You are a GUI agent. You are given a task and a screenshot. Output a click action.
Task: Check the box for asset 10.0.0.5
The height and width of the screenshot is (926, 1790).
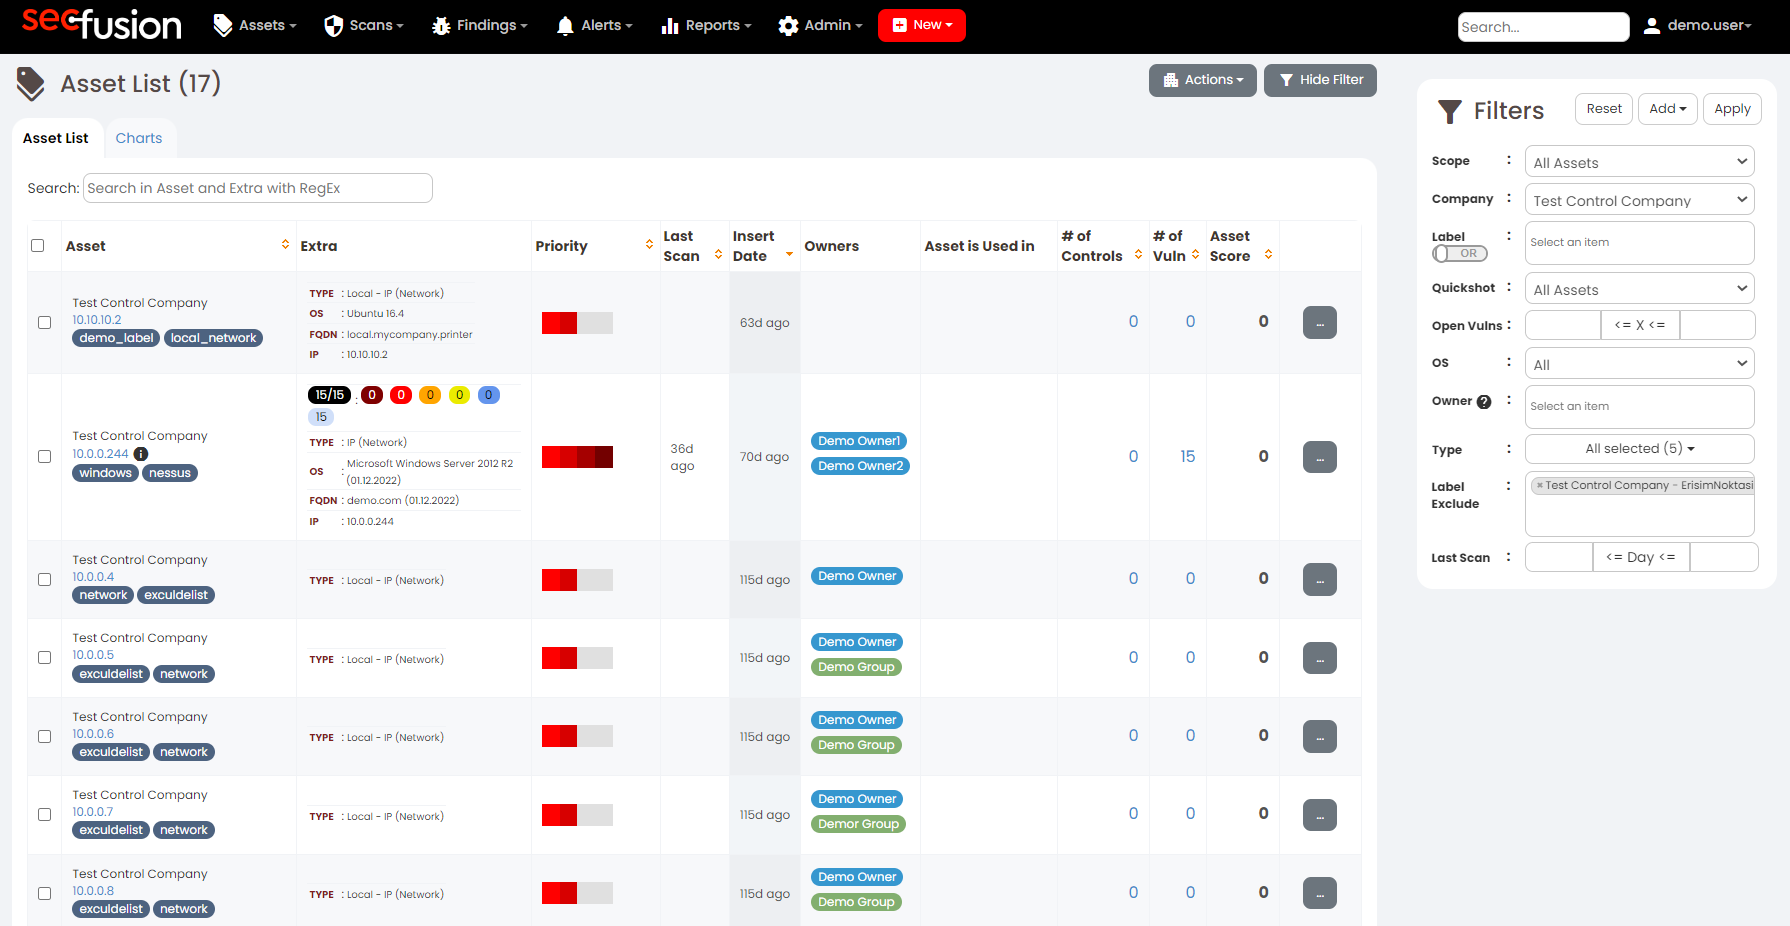tap(44, 657)
